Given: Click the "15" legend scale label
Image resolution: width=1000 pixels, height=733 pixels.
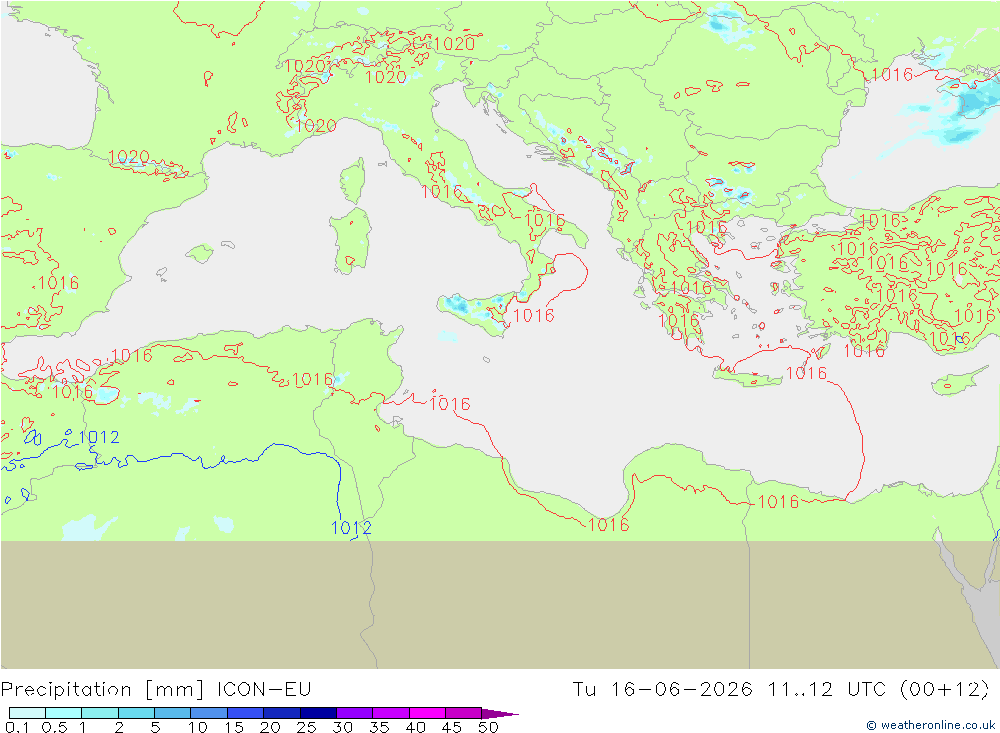Looking at the screenshot, I should 234,727.
